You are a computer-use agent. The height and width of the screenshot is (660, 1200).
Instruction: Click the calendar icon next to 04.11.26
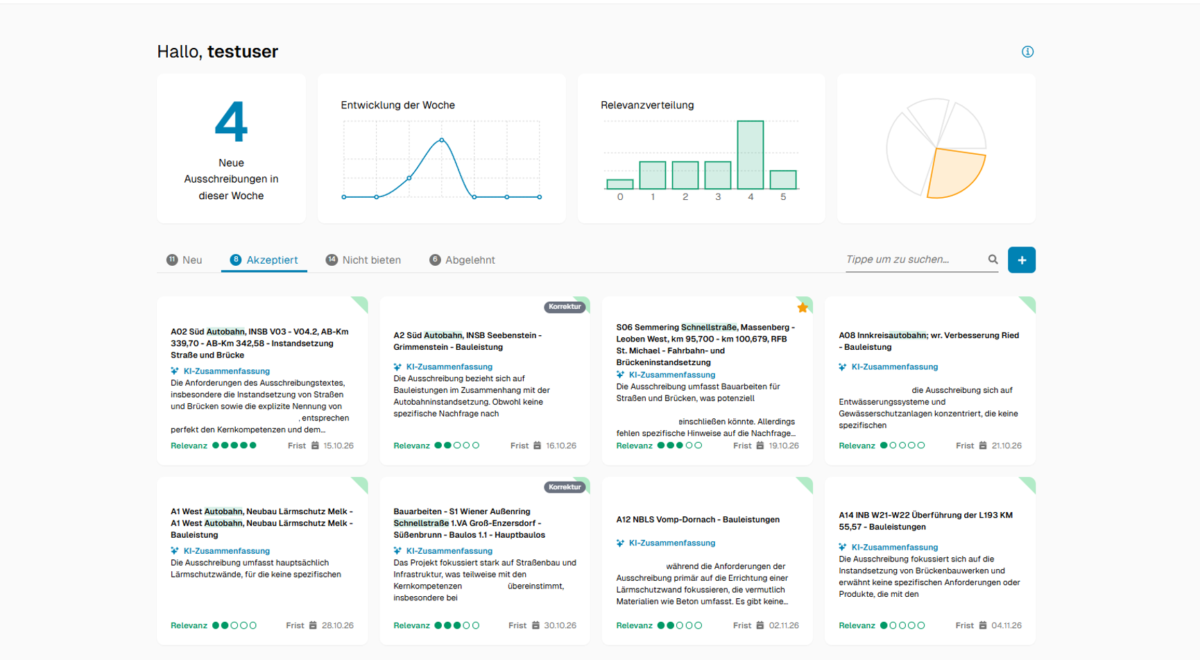tap(983, 625)
